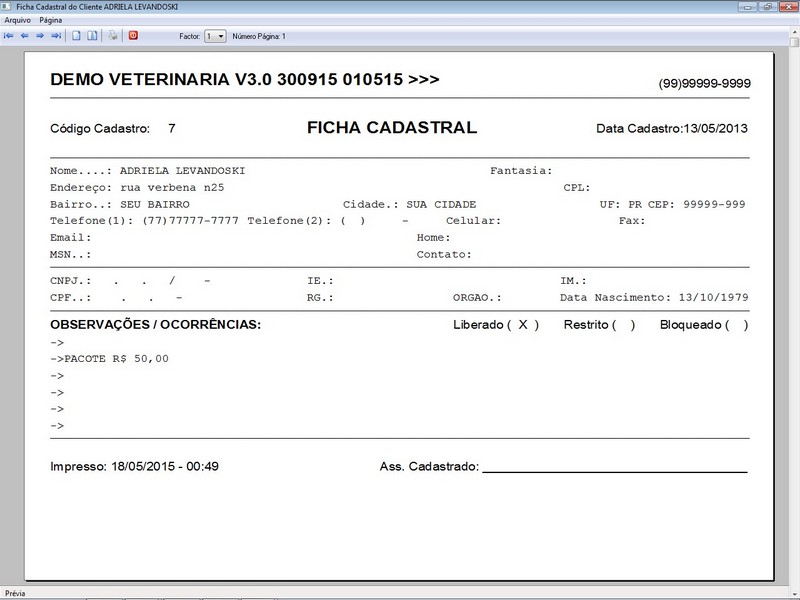Restore down the Ficha Cadastral window
The width and height of the screenshot is (800, 600).
[x=767, y=7]
